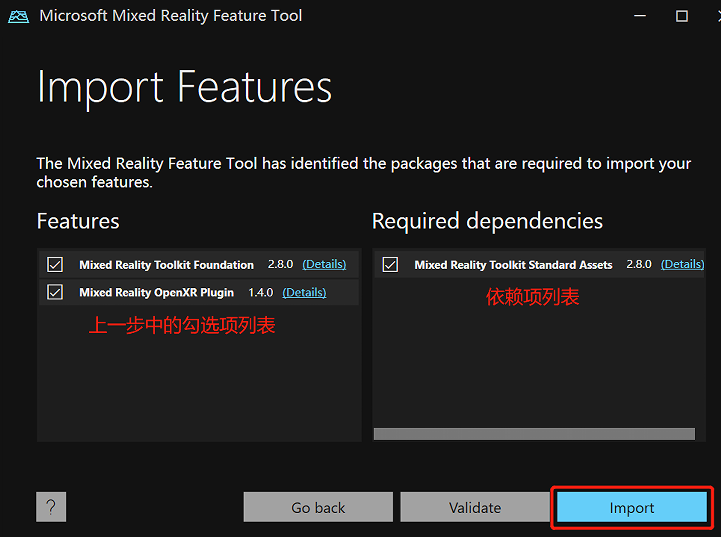Screen dimensions: 721x537
Task: Open Details link for Toolkit Foundation
Action: (324, 265)
